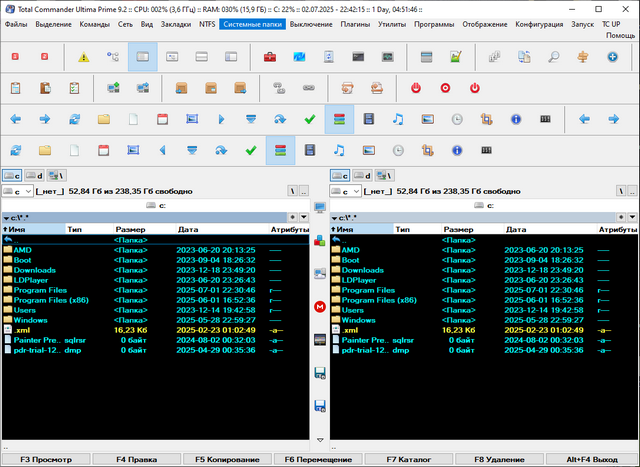
Task: Click the F6 Перемещение button
Action: (318, 459)
